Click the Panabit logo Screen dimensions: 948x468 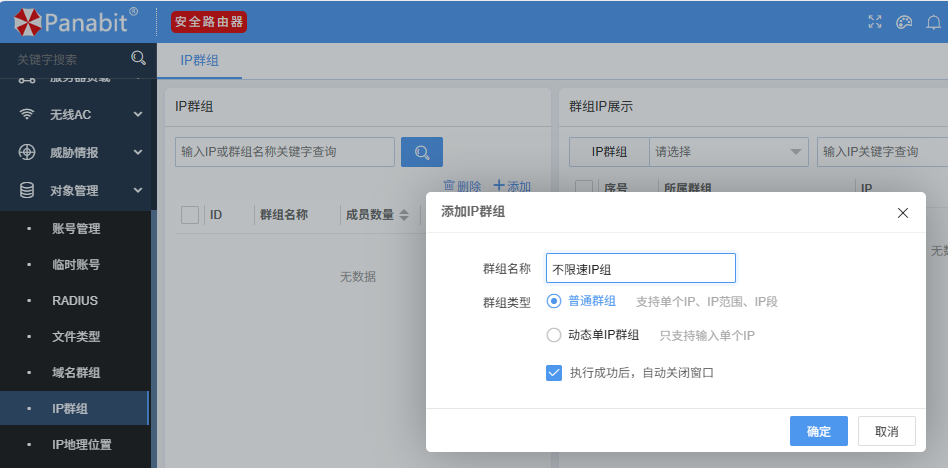pos(76,21)
